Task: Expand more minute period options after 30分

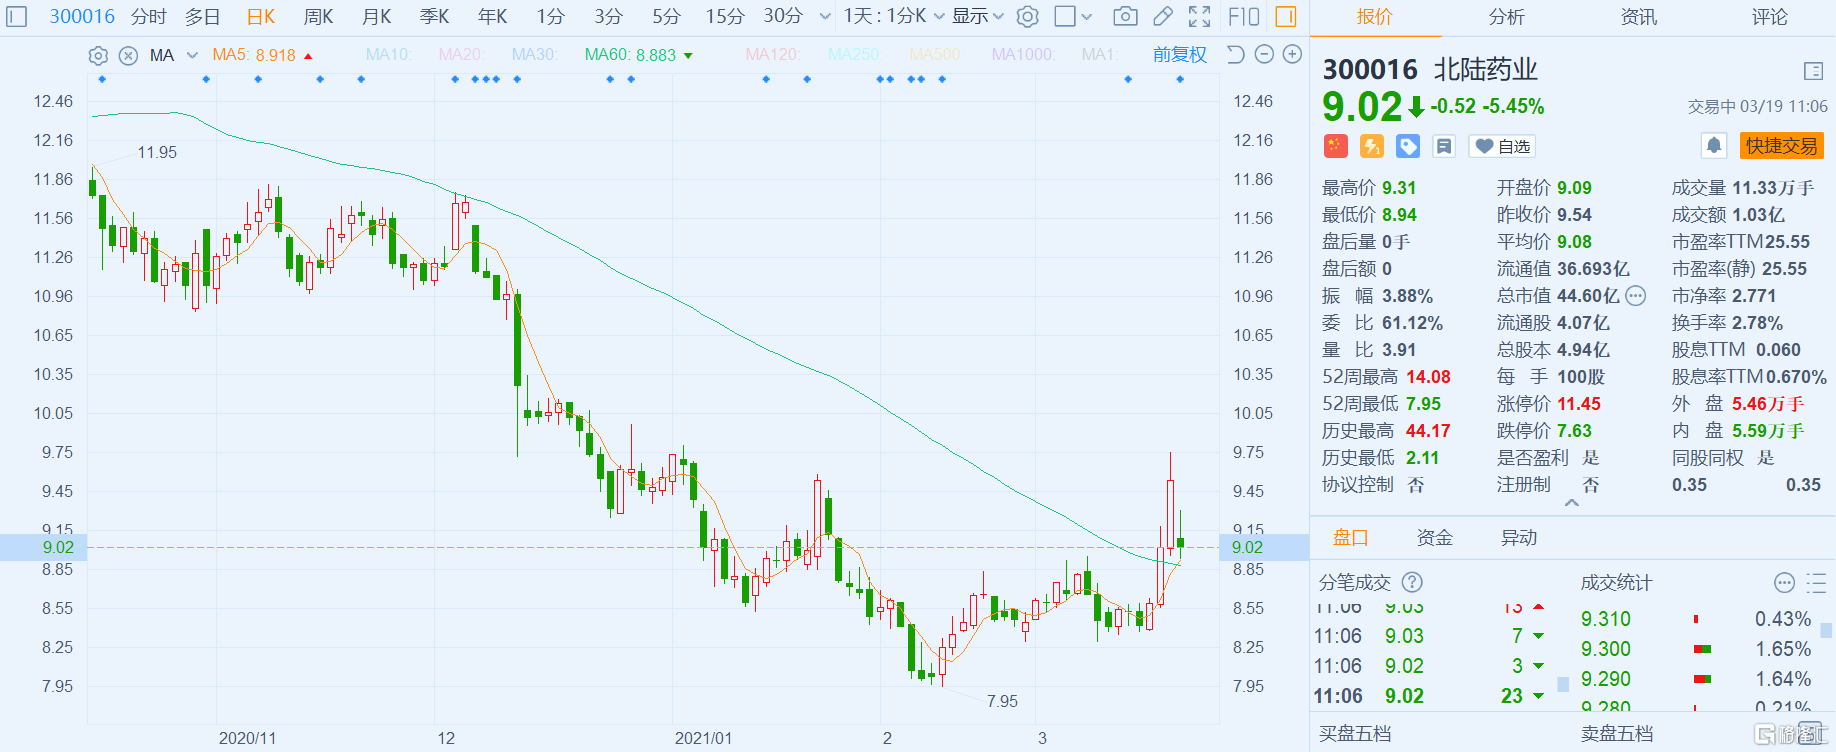Action: (825, 17)
